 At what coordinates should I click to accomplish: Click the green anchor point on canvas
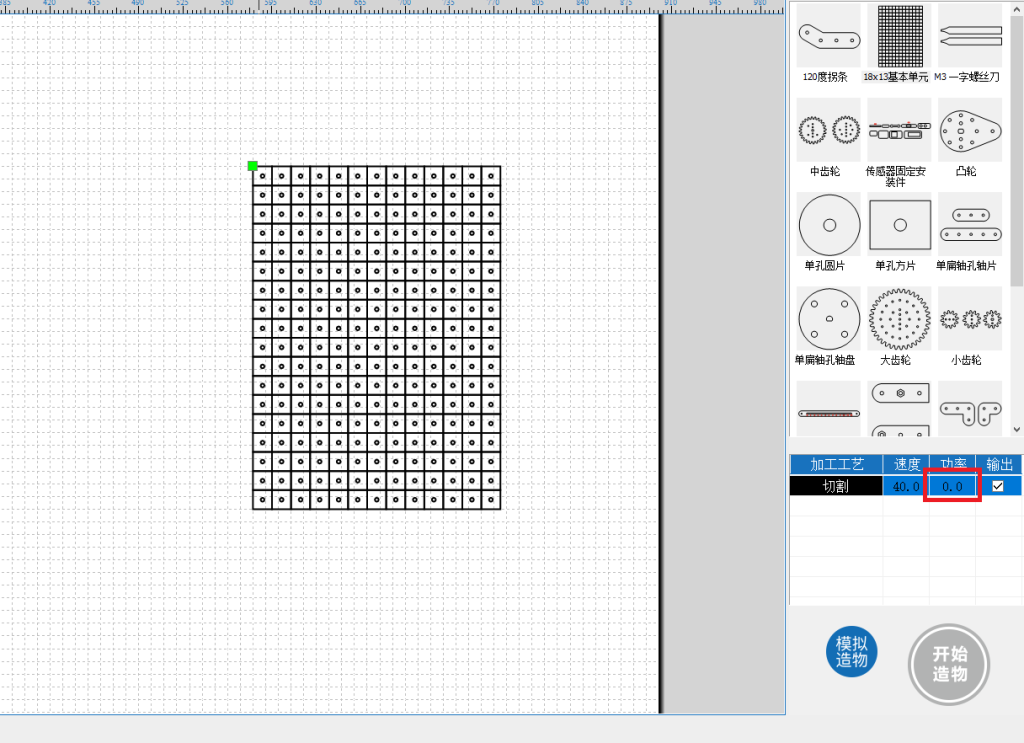253,166
